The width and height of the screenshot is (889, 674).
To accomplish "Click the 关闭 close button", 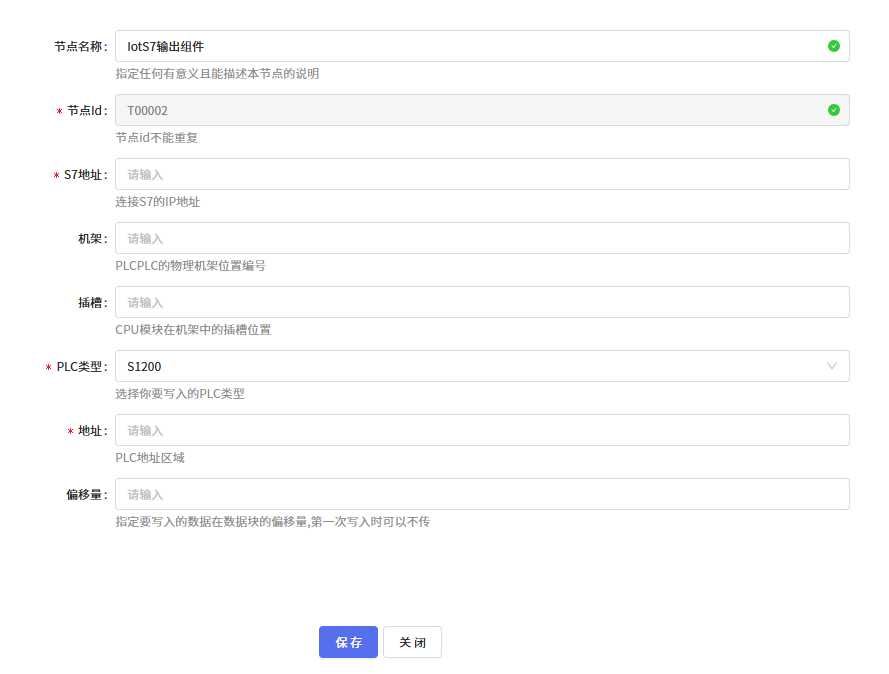I will (412, 642).
